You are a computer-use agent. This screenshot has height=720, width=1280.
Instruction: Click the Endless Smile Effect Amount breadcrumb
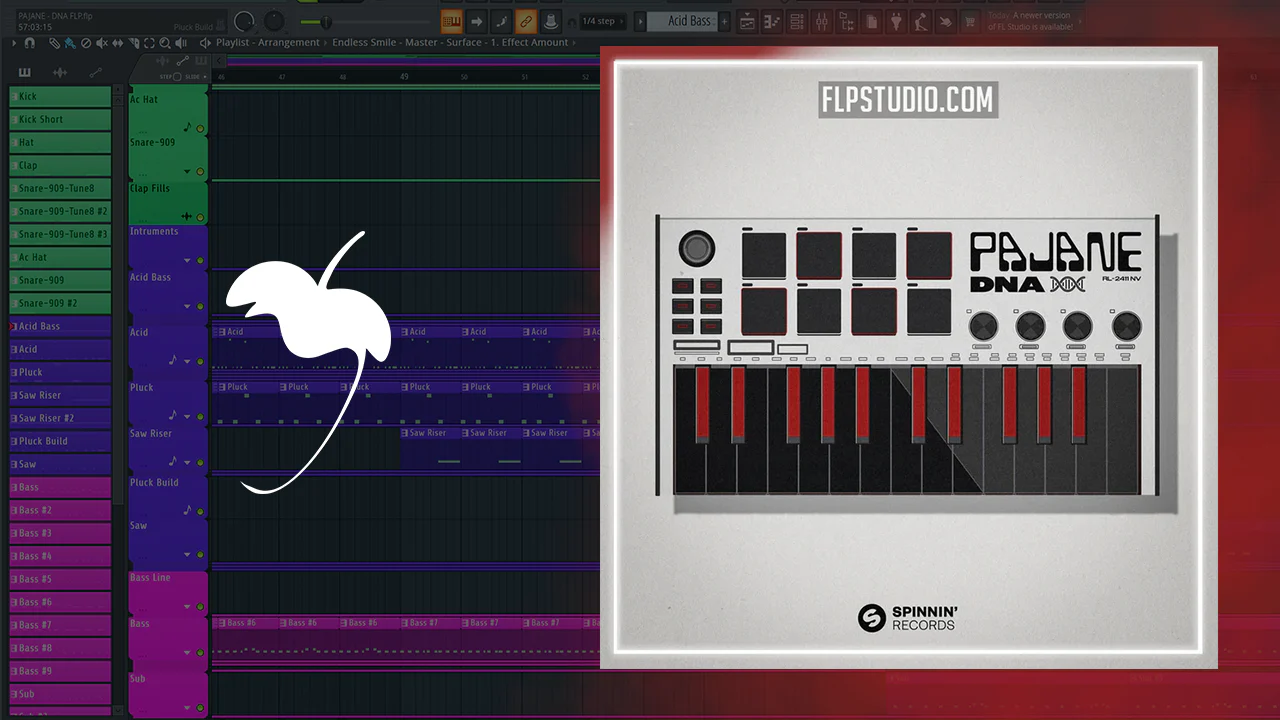tap(452, 43)
